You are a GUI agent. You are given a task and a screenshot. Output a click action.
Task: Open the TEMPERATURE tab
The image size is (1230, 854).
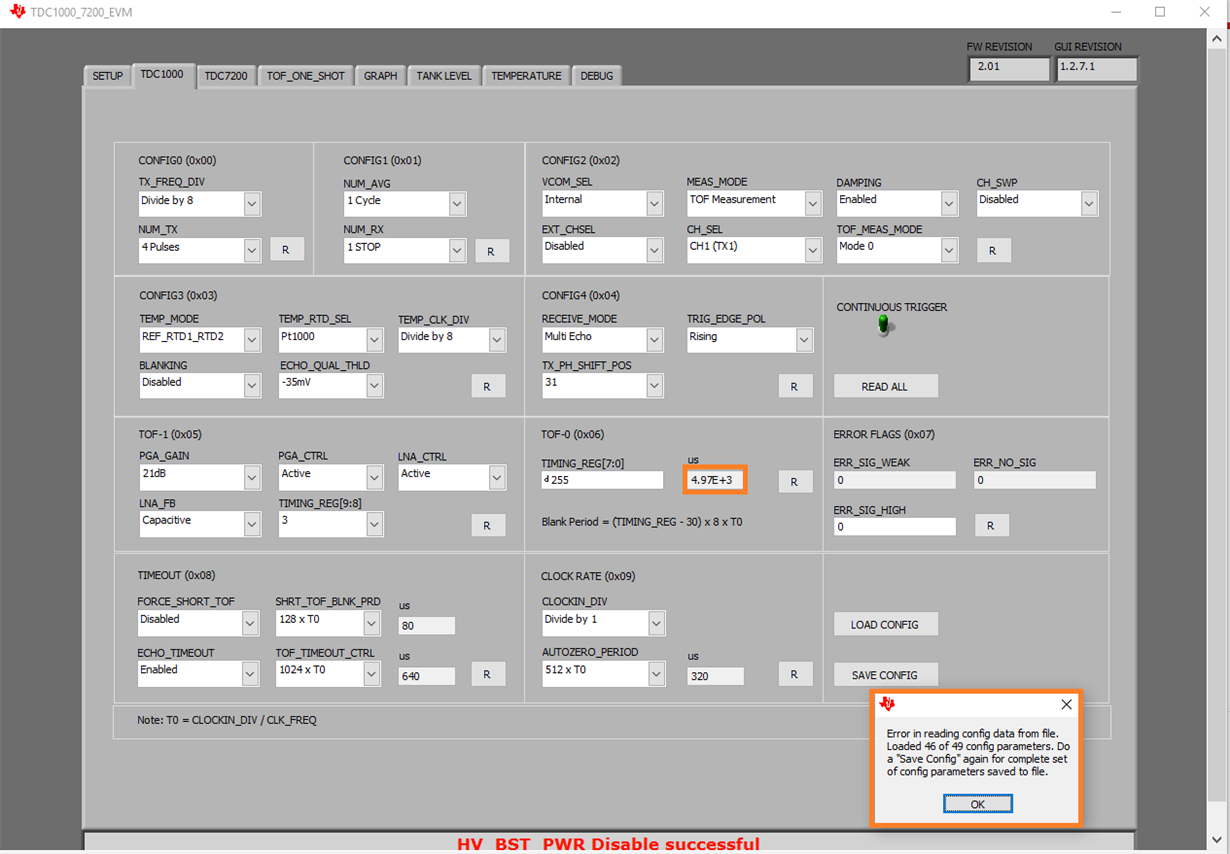[x=526, y=76]
